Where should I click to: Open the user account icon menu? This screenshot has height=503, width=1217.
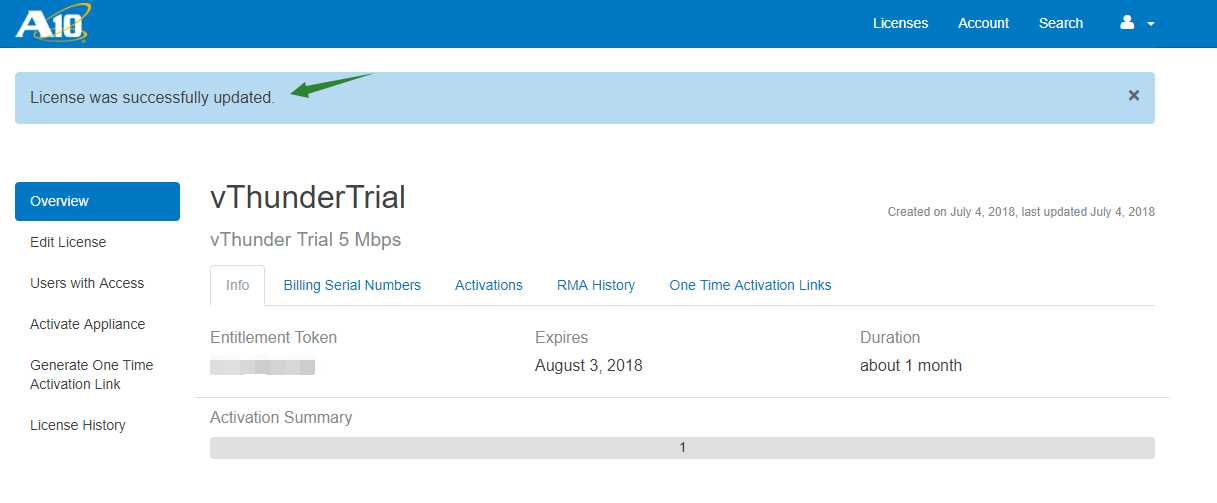(1127, 23)
